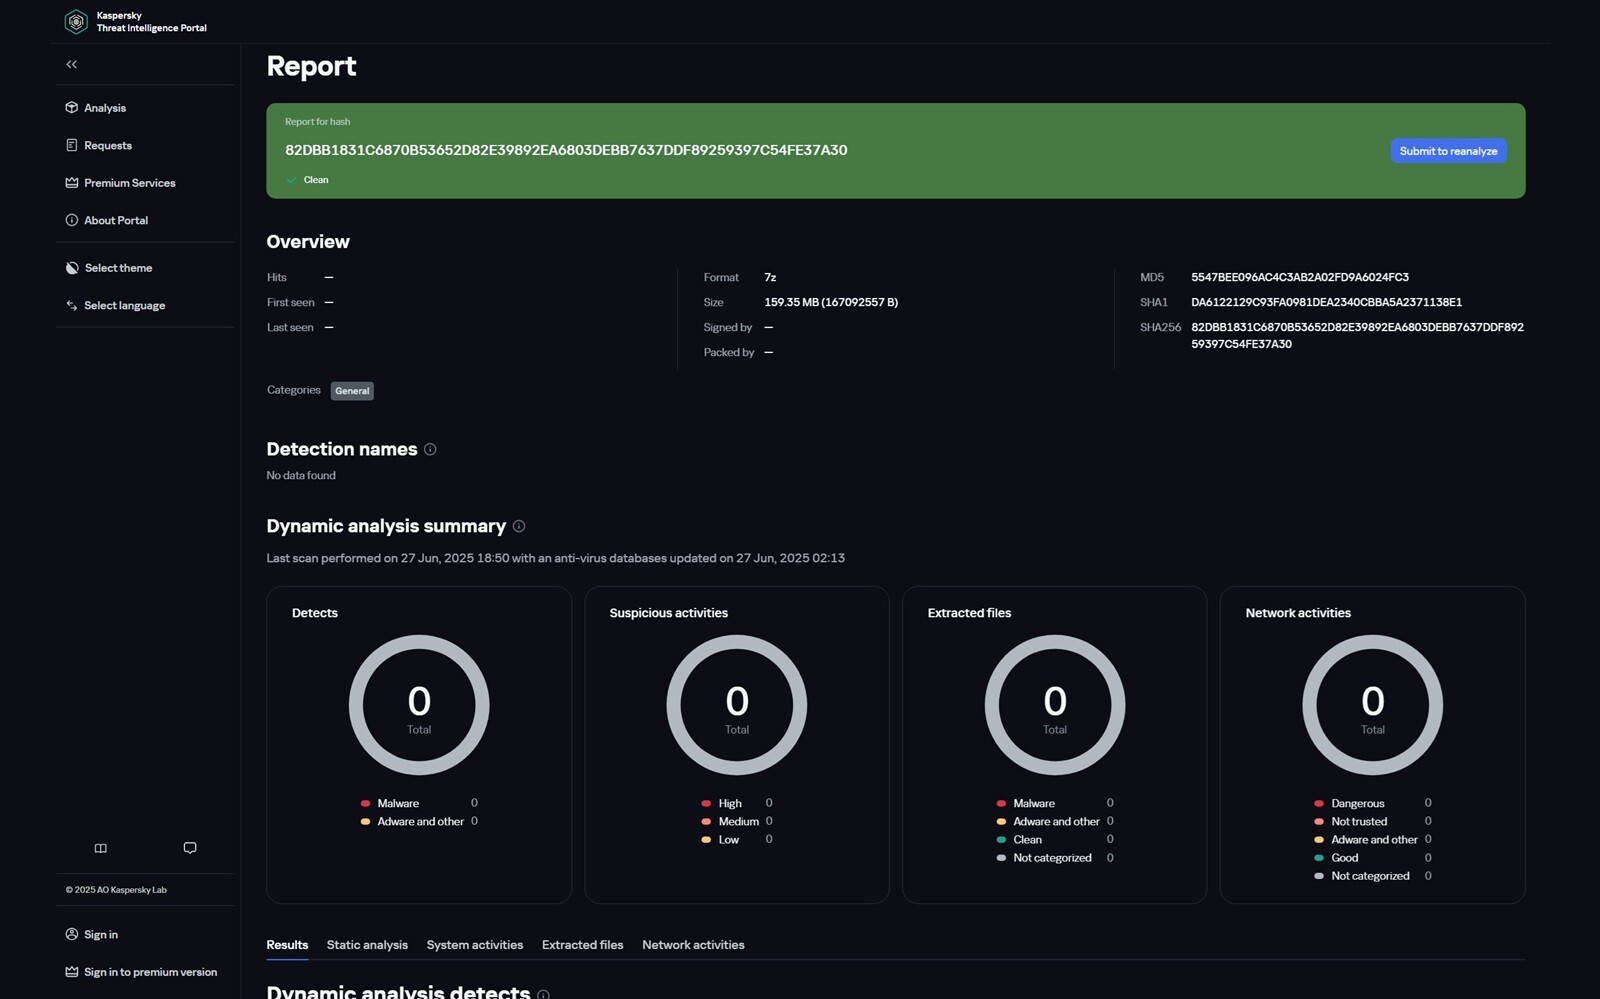Click the Requests document icon

coord(71,145)
